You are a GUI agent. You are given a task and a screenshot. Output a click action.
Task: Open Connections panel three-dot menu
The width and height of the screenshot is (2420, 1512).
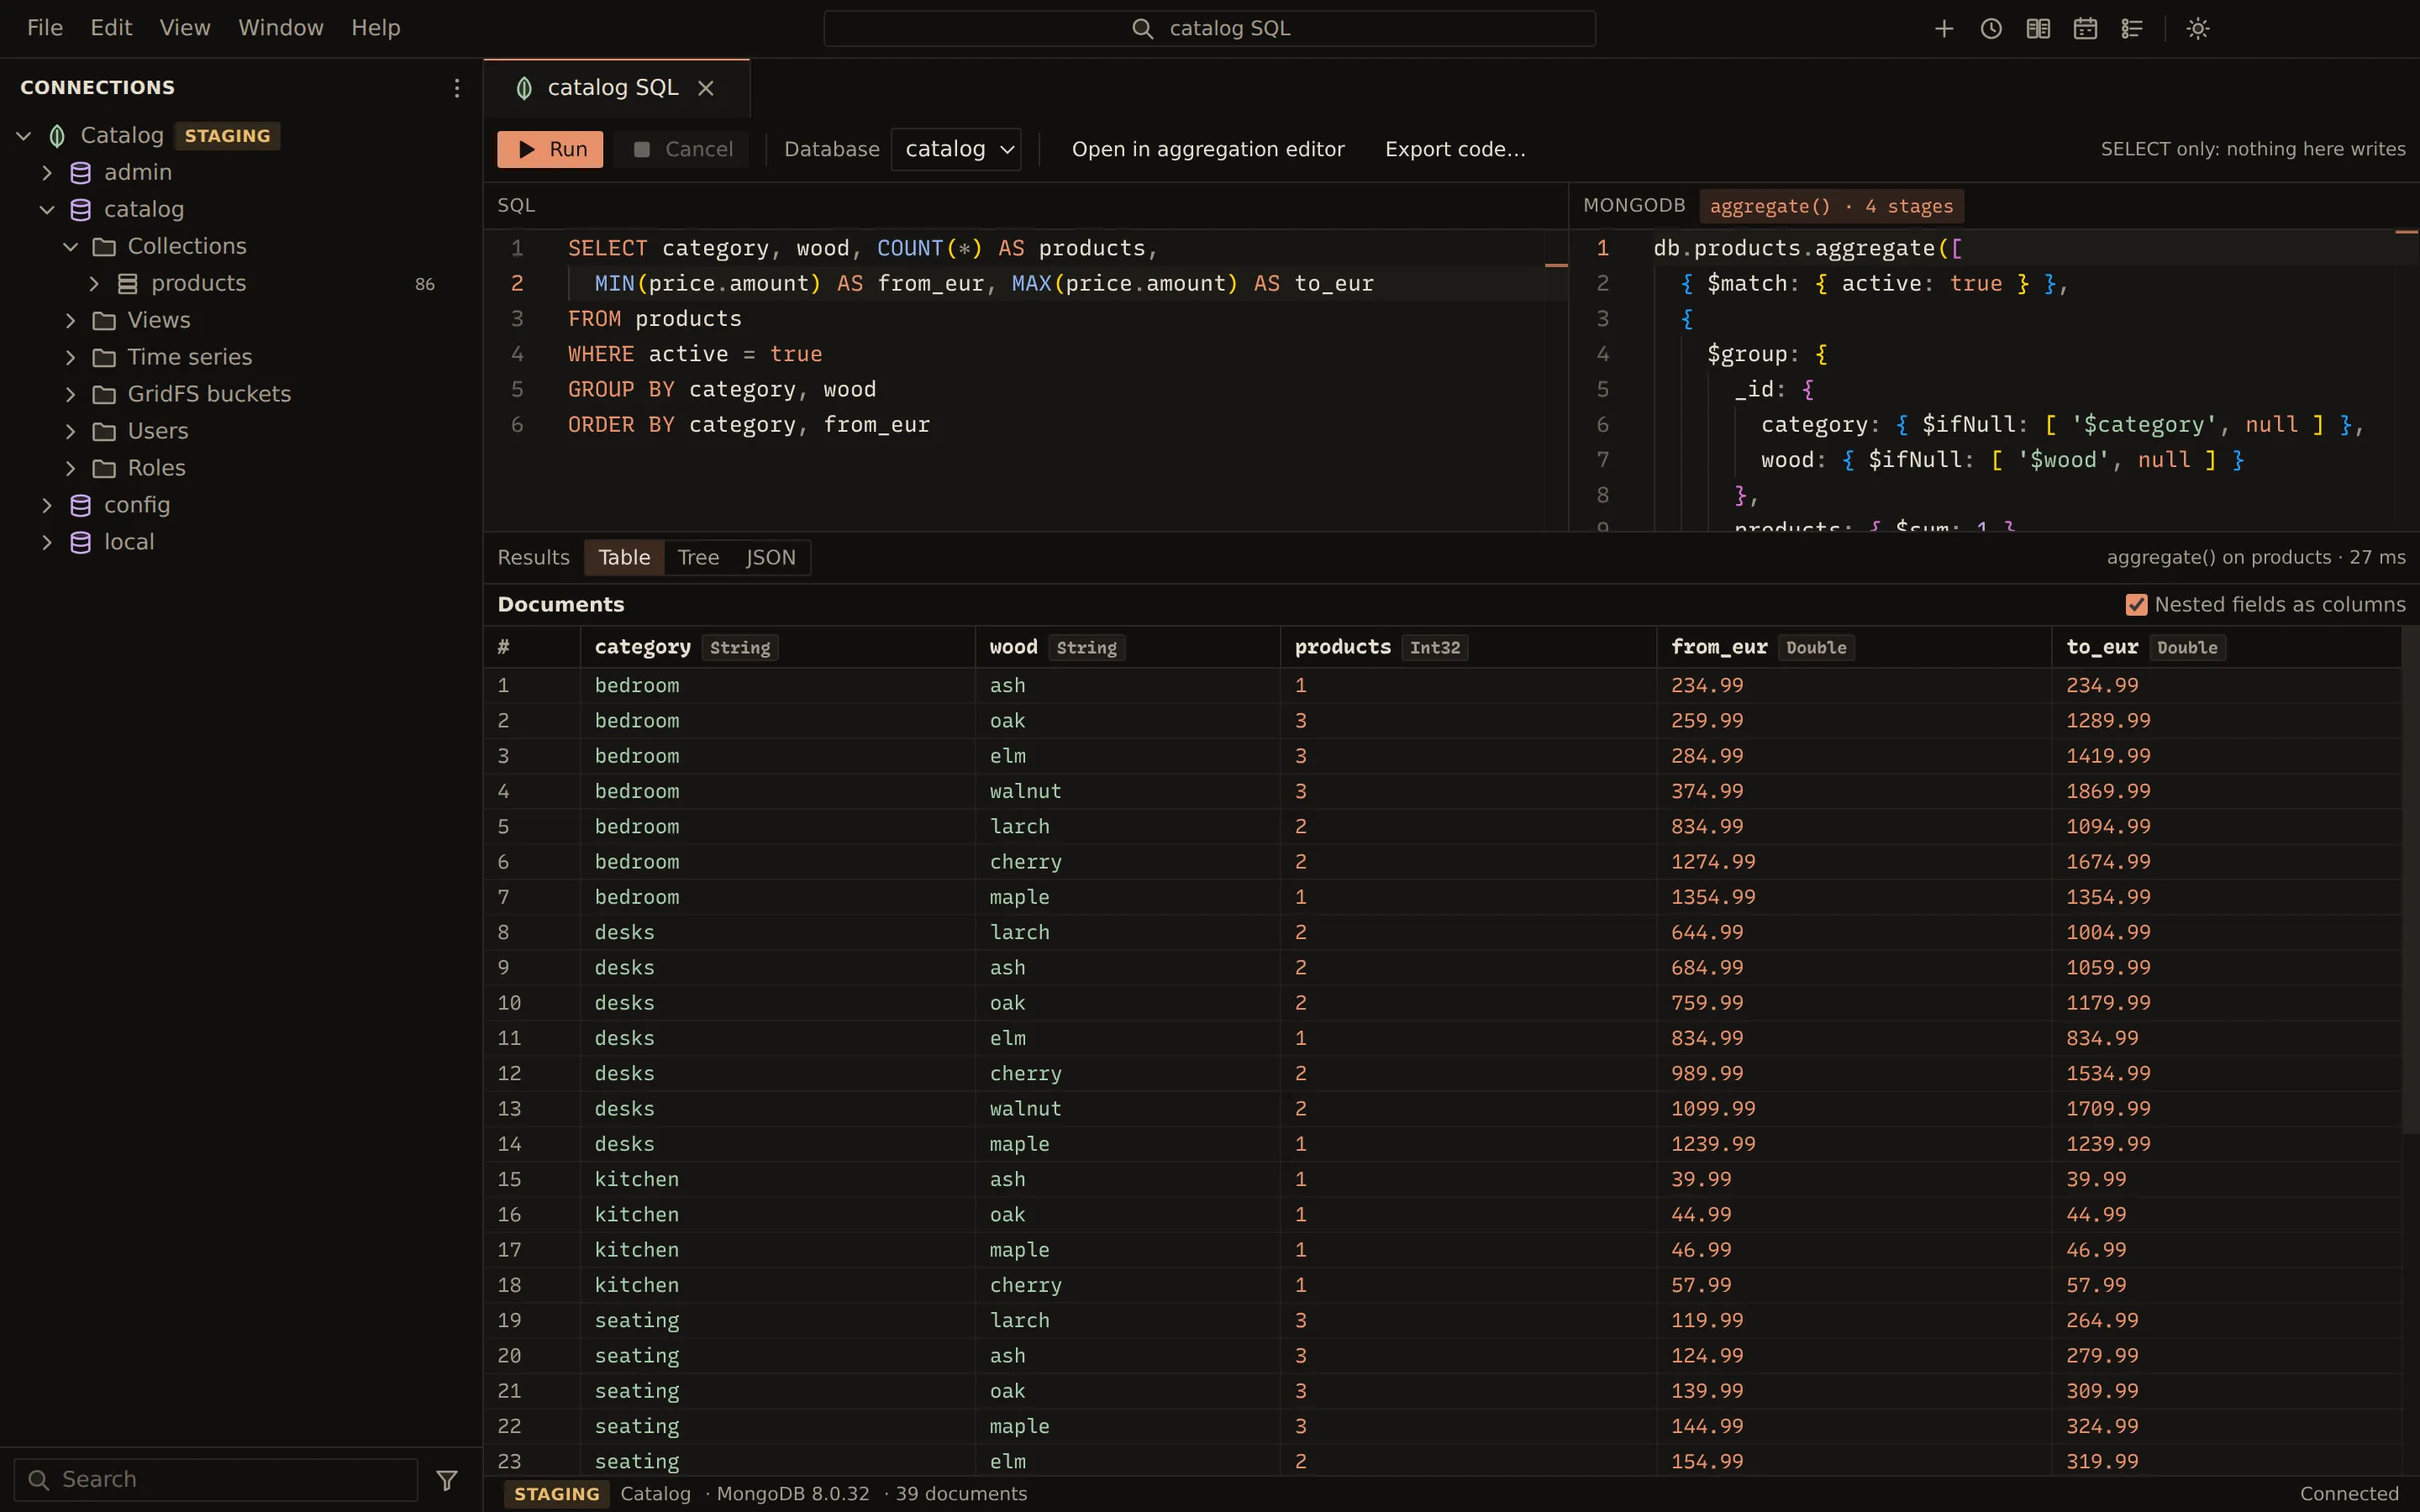(x=457, y=88)
